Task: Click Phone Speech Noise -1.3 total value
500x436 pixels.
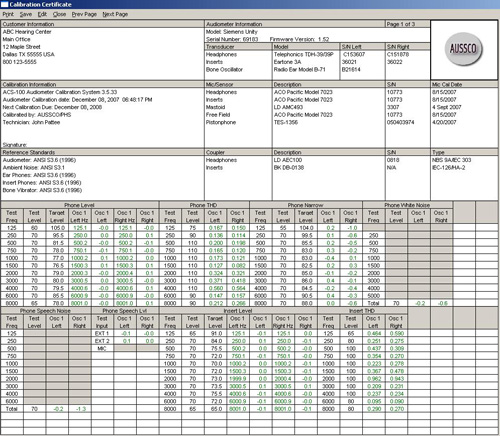Action: click(x=80, y=409)
